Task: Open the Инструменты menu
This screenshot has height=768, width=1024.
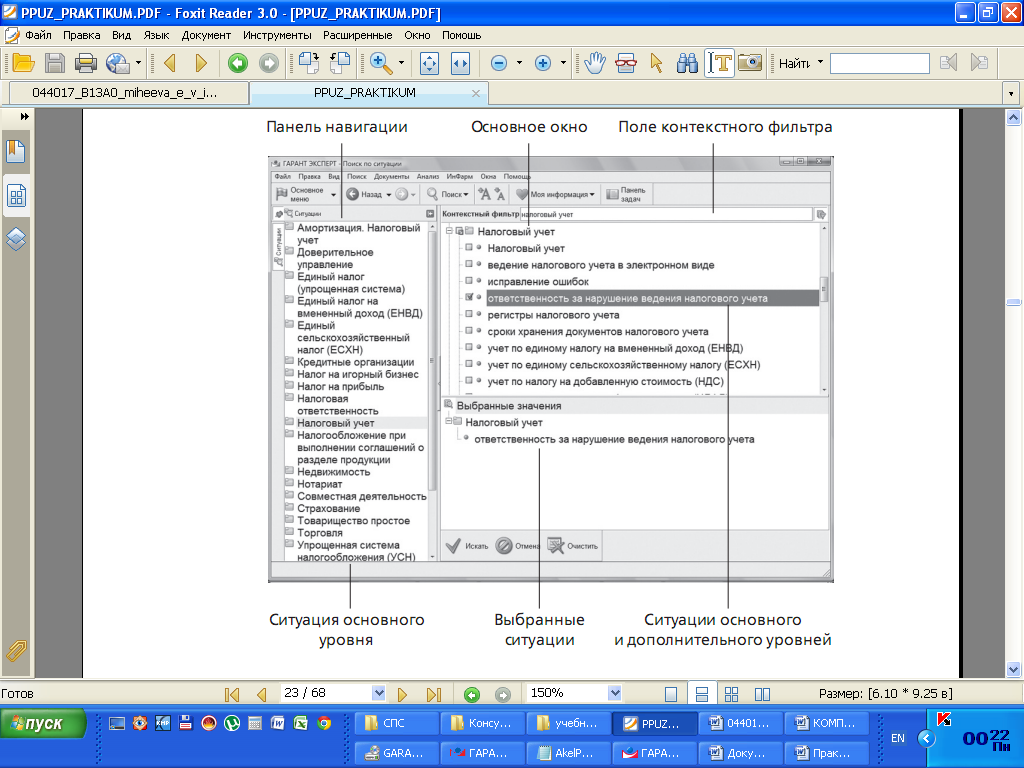Action: [277, 35]
